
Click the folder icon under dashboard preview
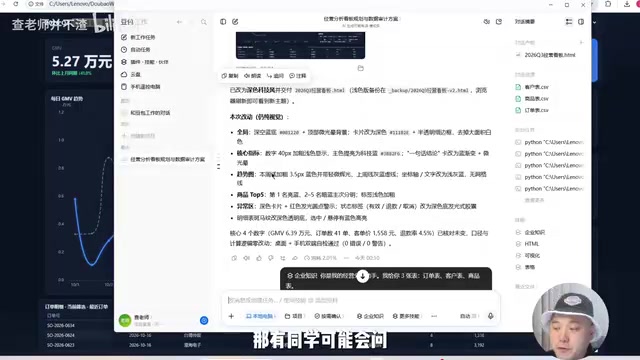pyautogui.click(x=360, y=68)
